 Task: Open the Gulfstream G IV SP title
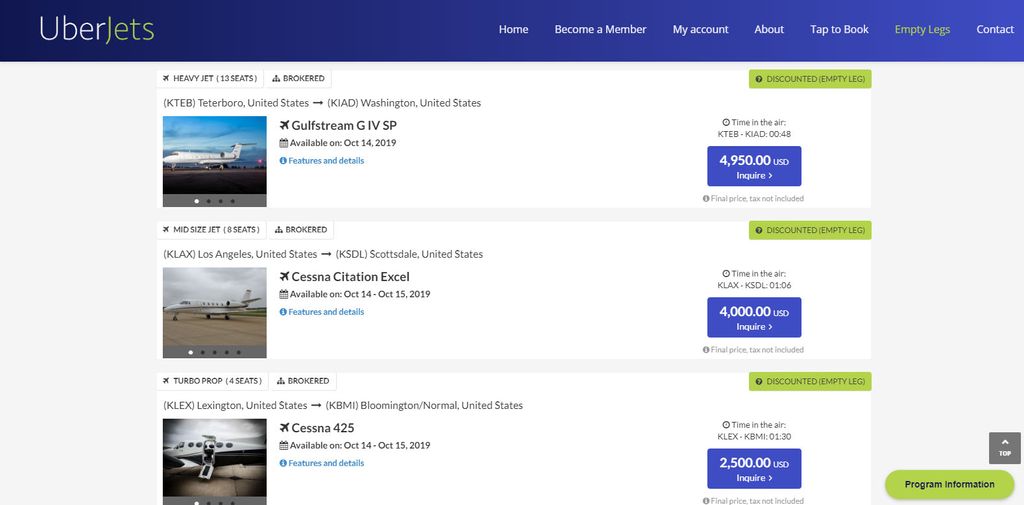click(344, 125)
